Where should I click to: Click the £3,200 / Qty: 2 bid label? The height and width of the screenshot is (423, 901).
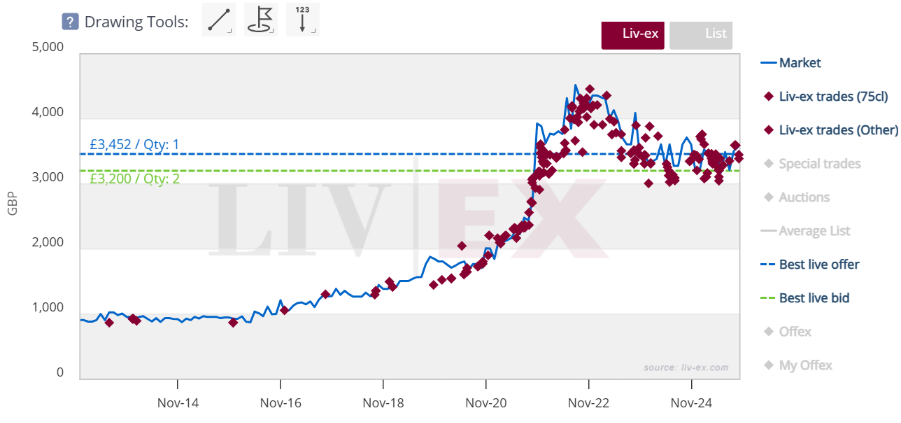pos(135,179)
